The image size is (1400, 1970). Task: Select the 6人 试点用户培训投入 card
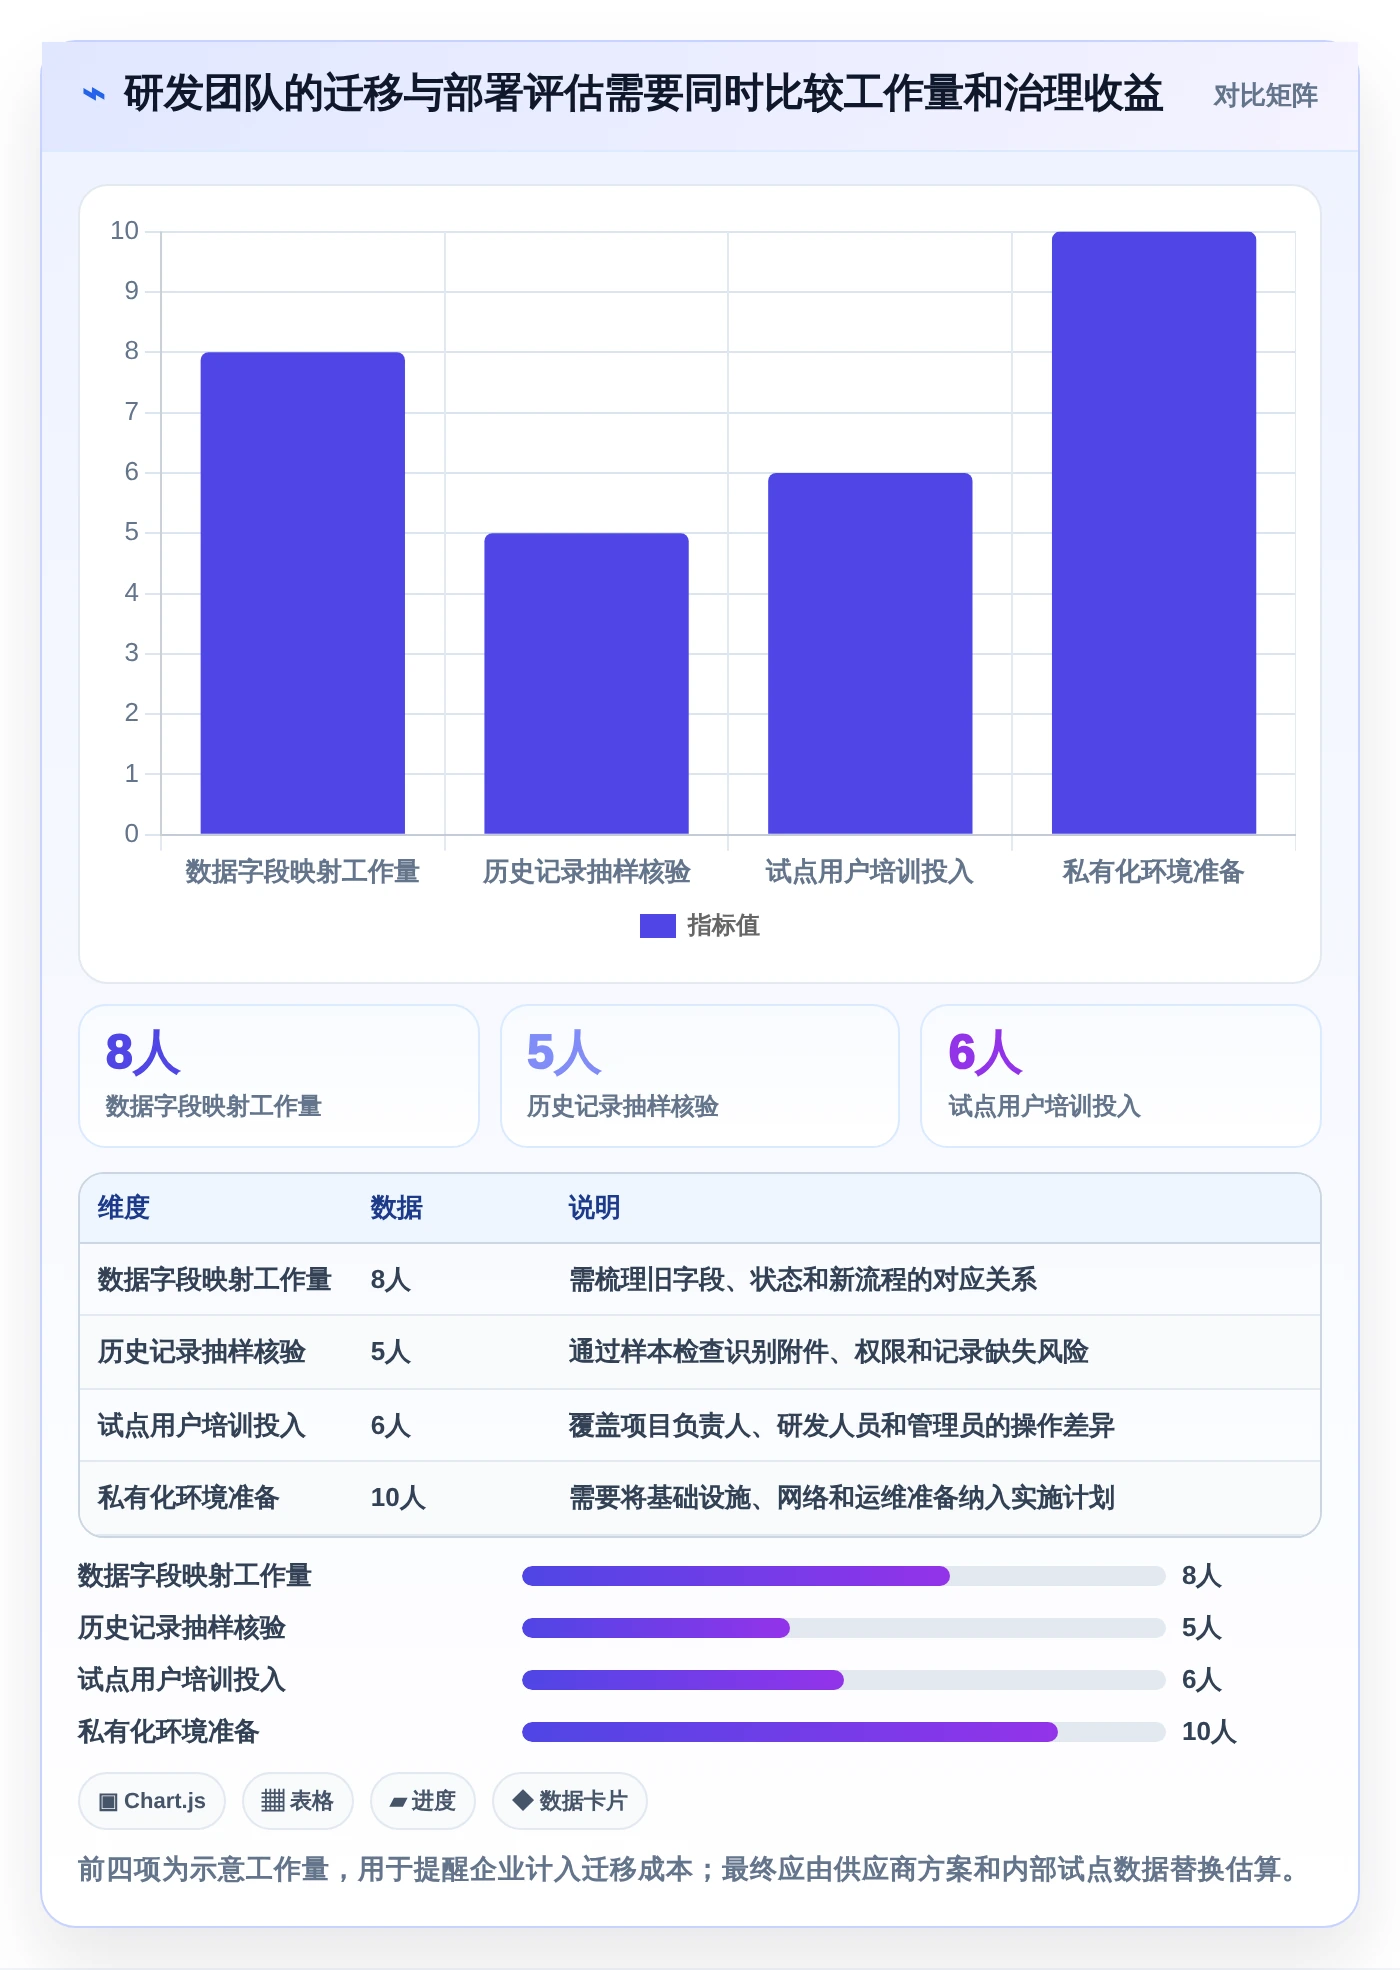1121,1076
